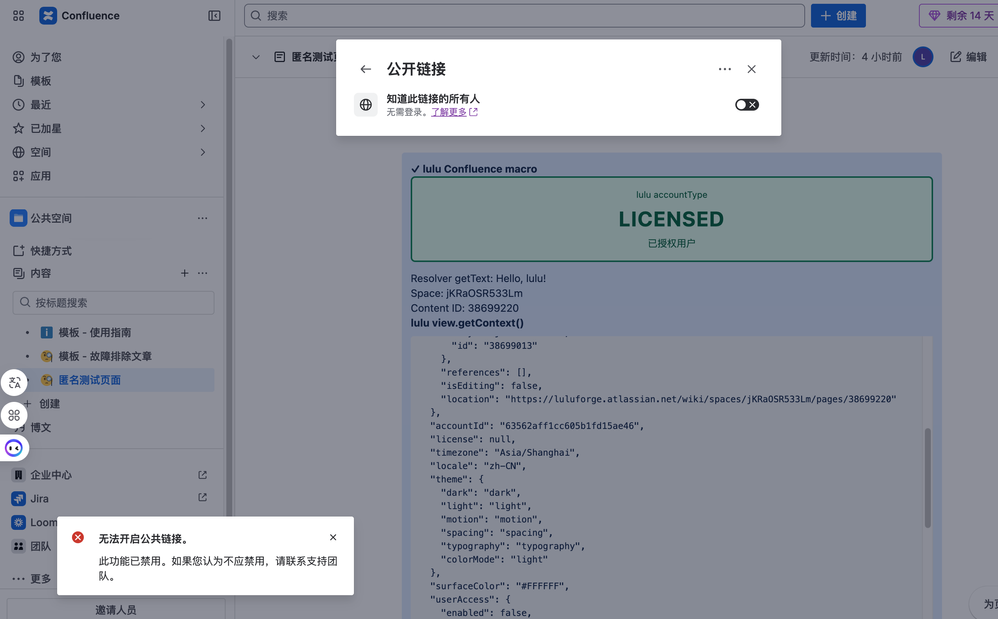Image resolution: width=998 pixels, height=619 pixels.
Task: Click the Loom app icon
Action: pyautogui.click(x=18, y=522)
